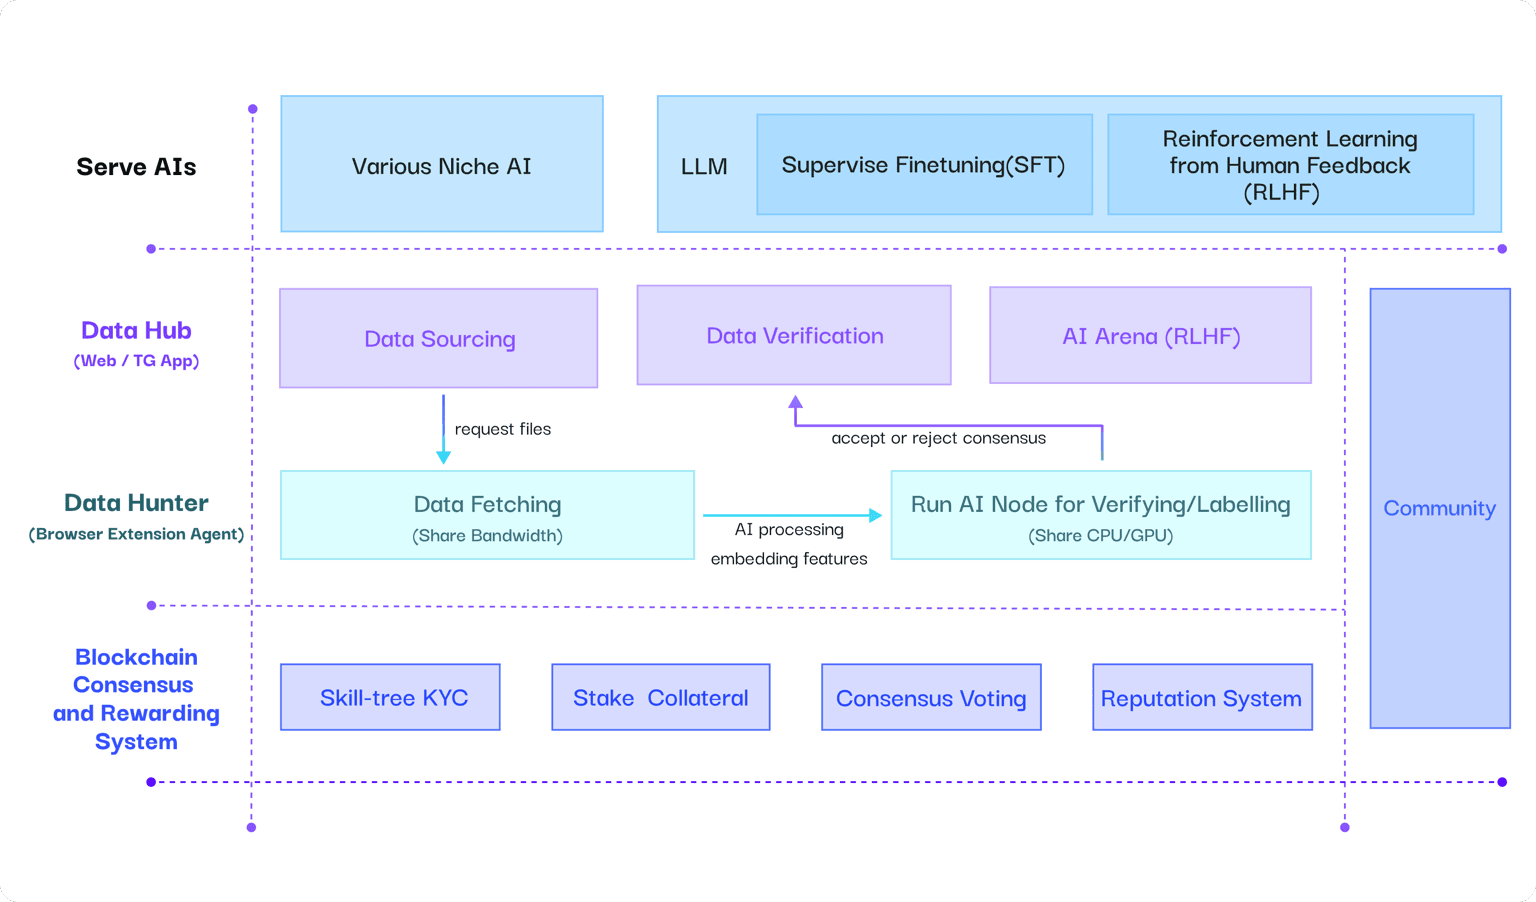The image size is (1536, 902).
Task: Select Blockchain Consensus and Rewarding System heading
Action: (x=136, y=699)
